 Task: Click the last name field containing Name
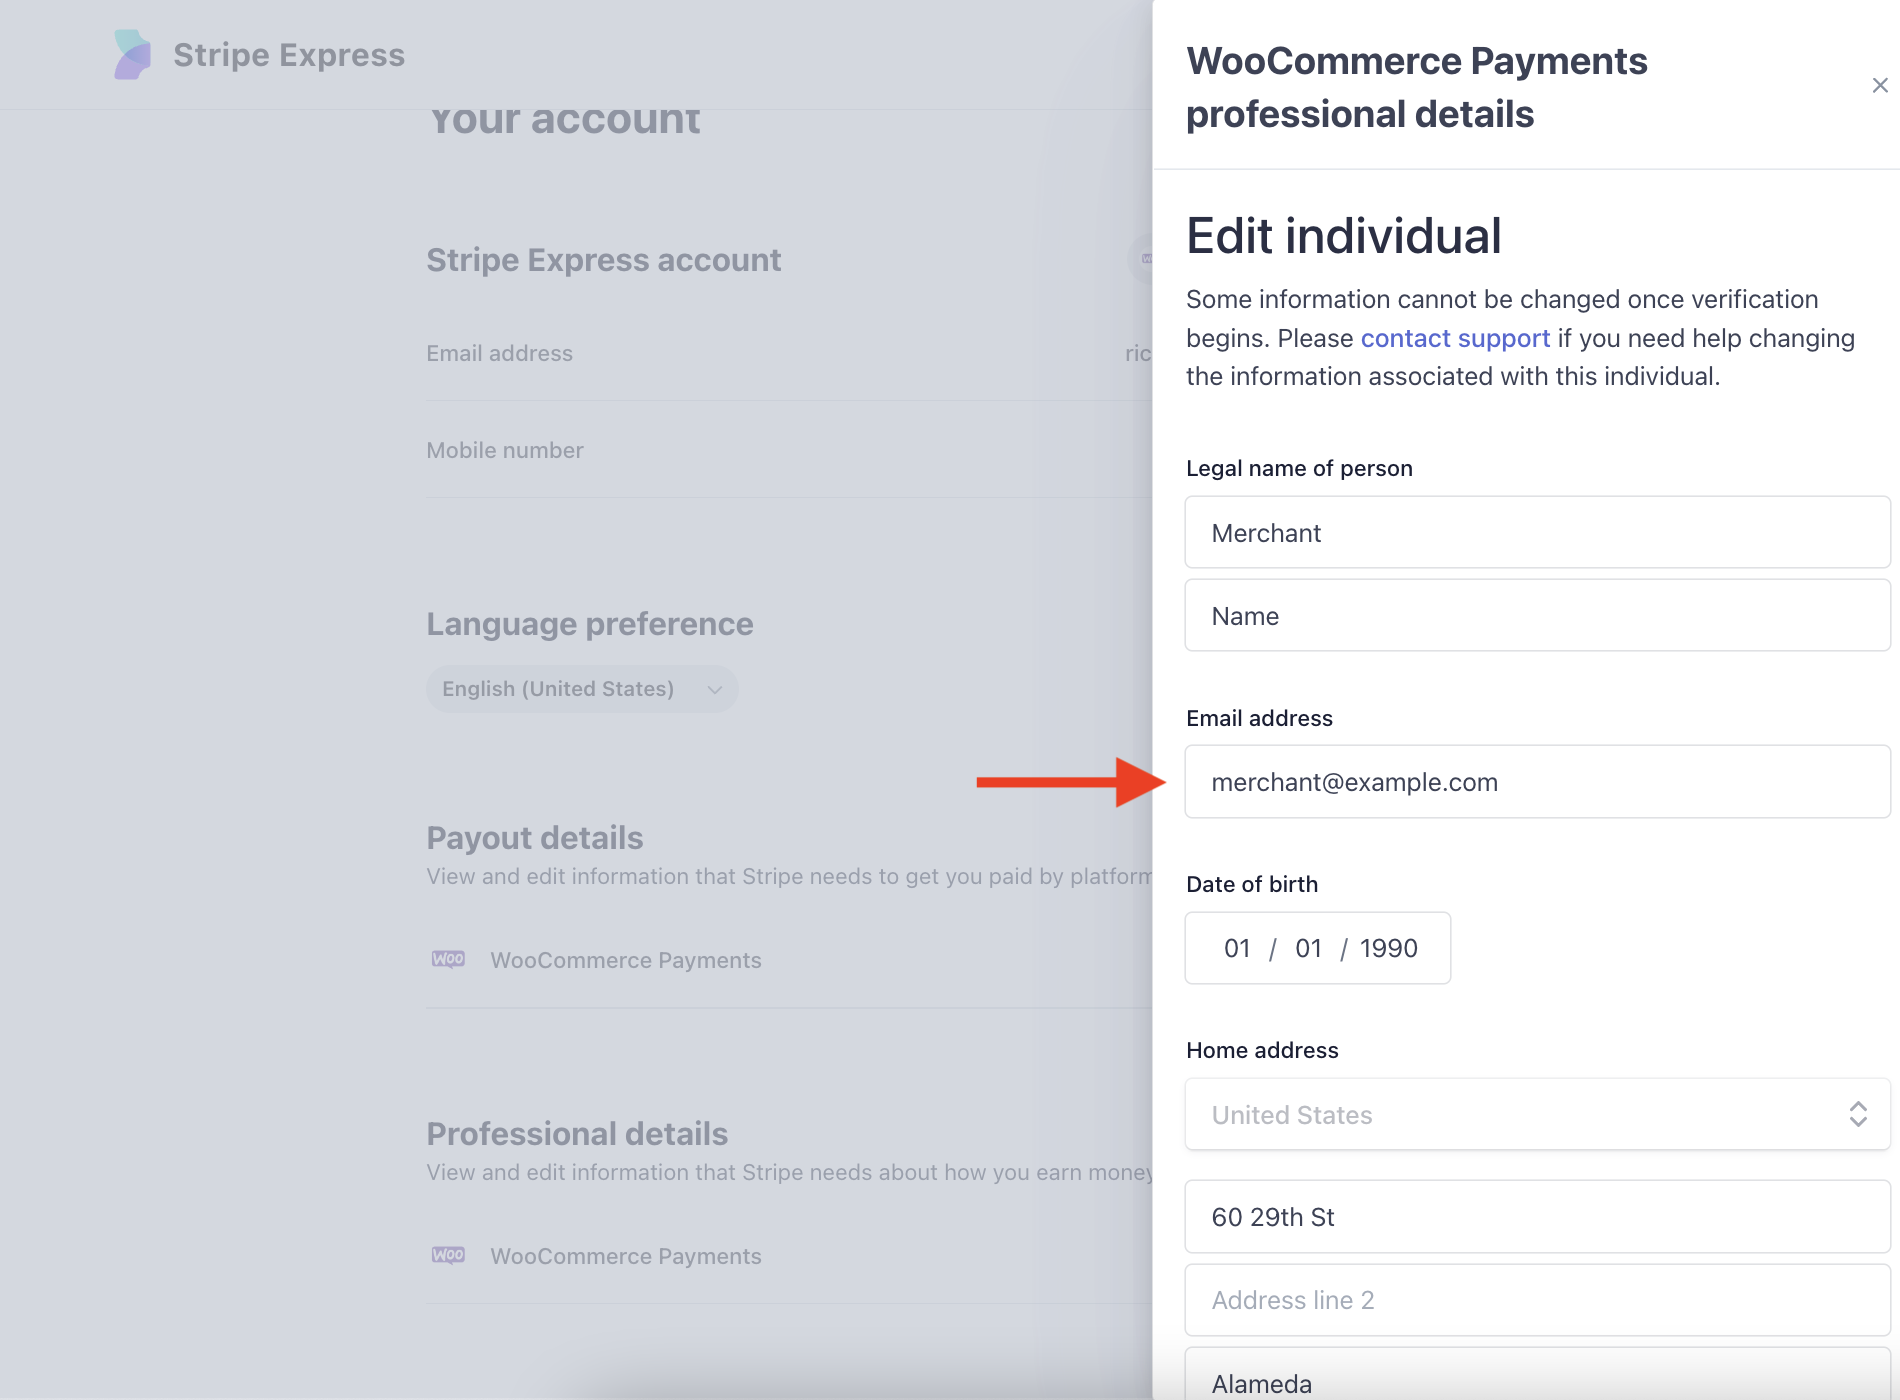1537,616
